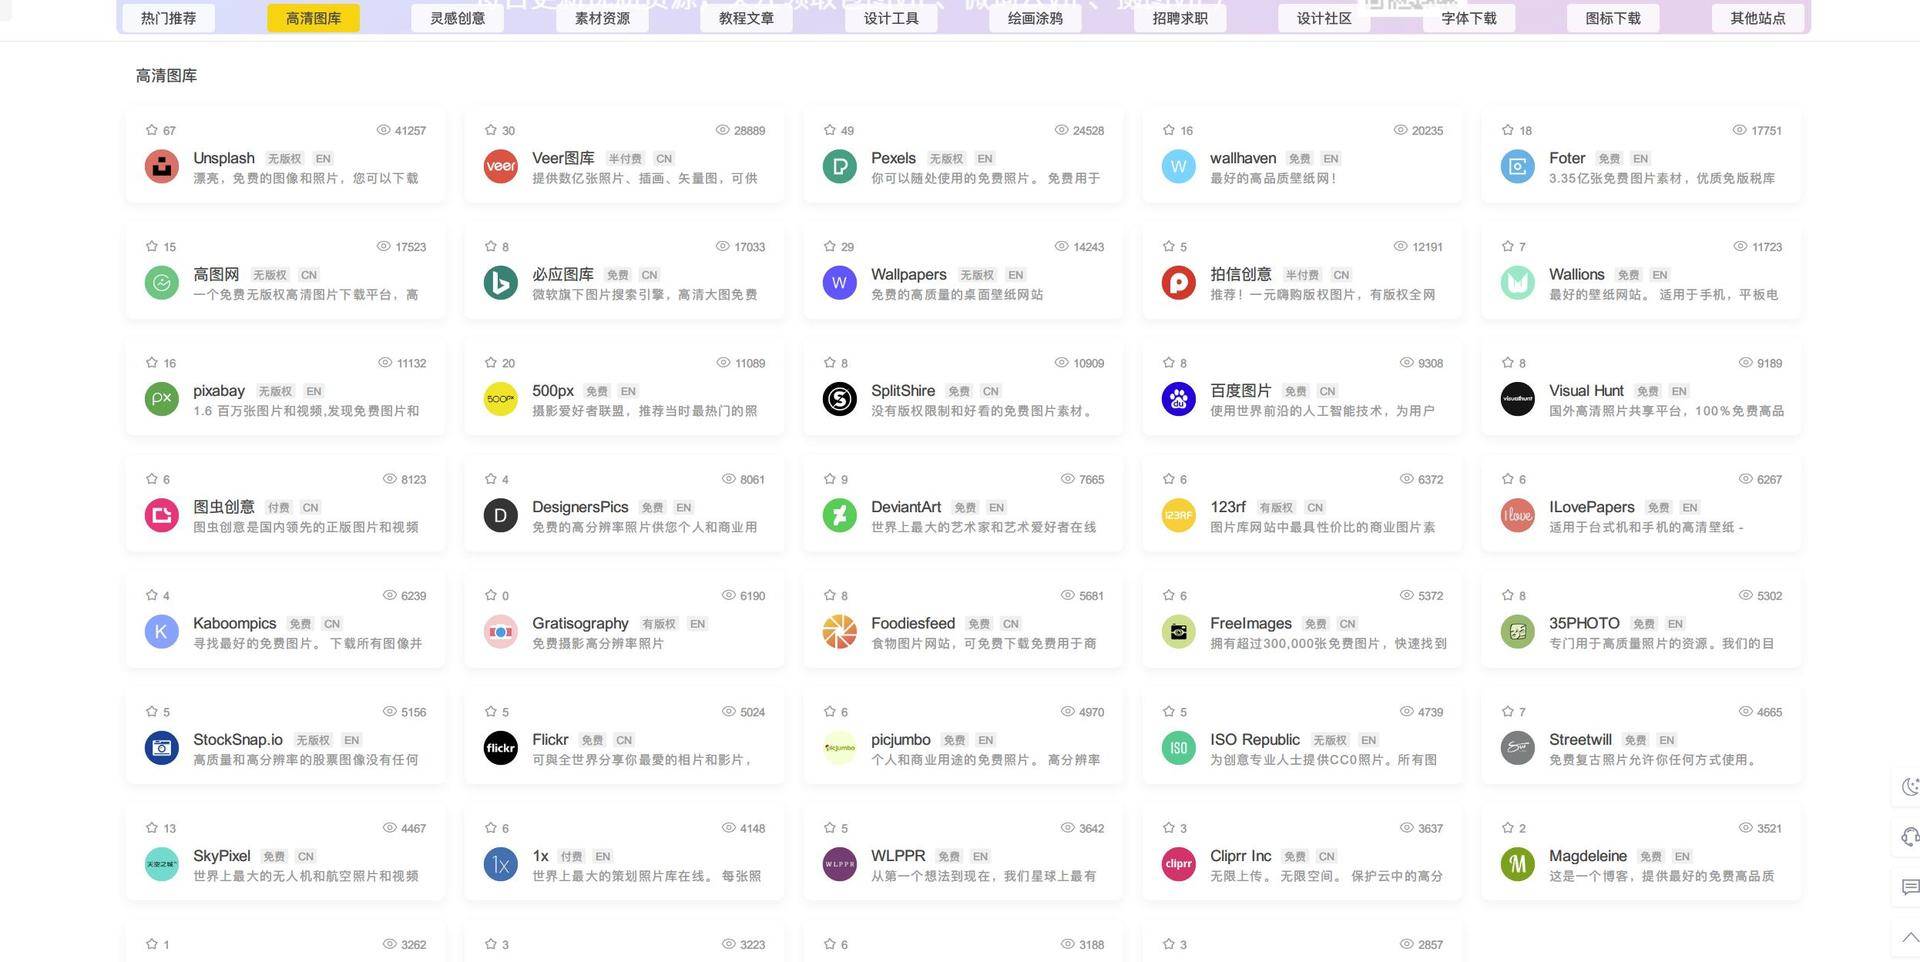Click the DeviantArt logo icon
This screenshot has height=962, width=1920.
click(839, 515)
